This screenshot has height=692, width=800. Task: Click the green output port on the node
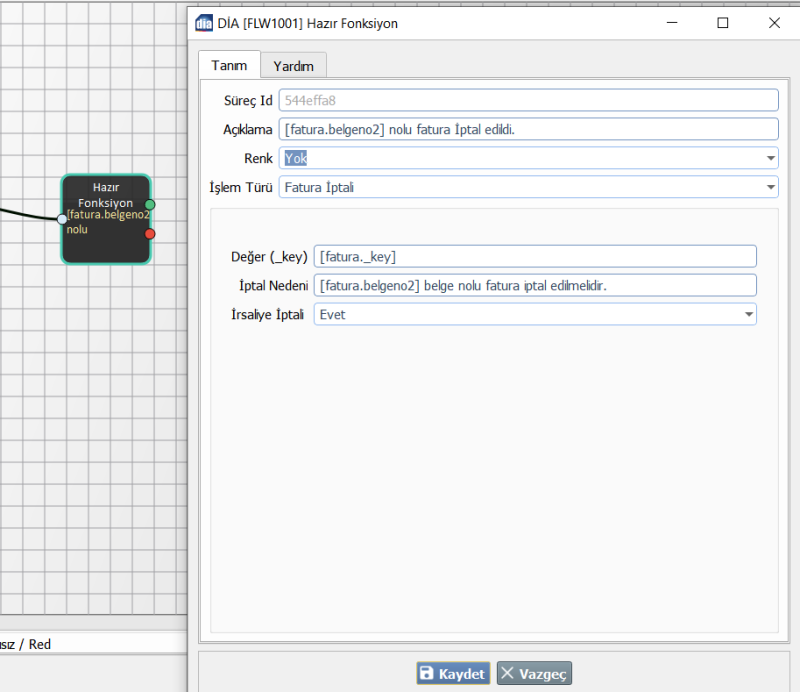(150, 204)
